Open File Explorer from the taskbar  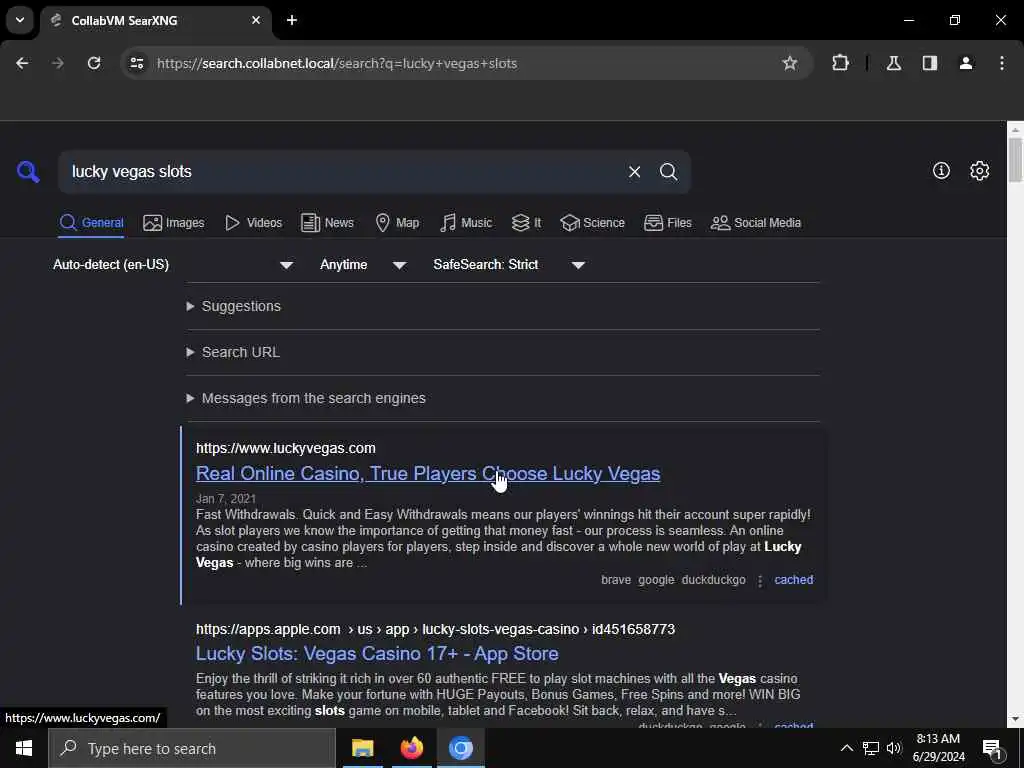[362, 748]
